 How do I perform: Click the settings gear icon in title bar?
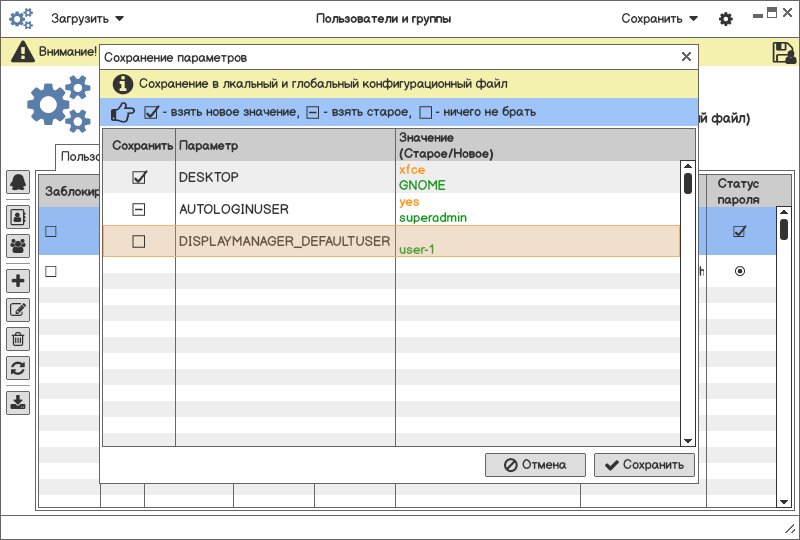[726, 19]
